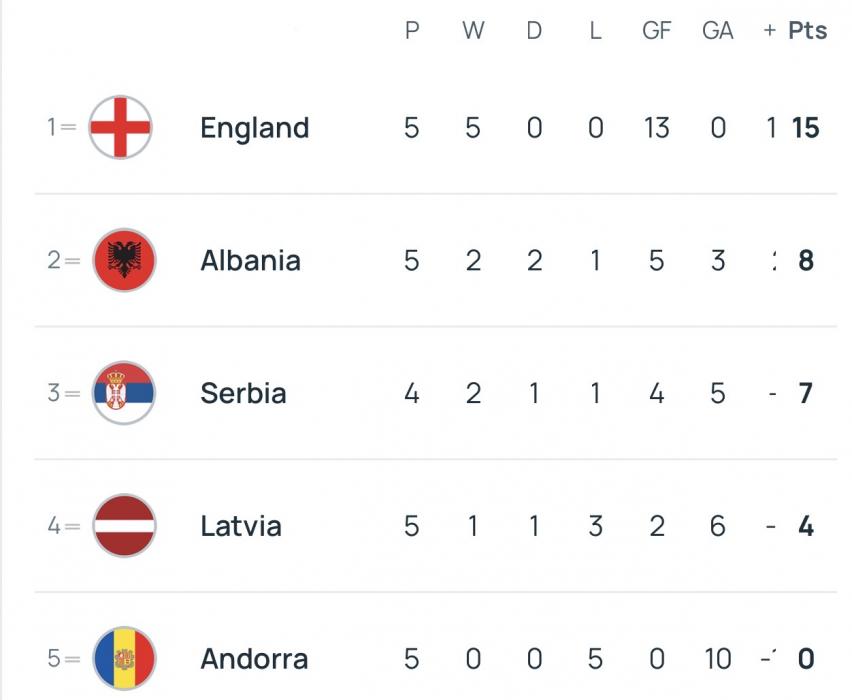
Task: Click the W wins column header
Action: pos(473,31)
